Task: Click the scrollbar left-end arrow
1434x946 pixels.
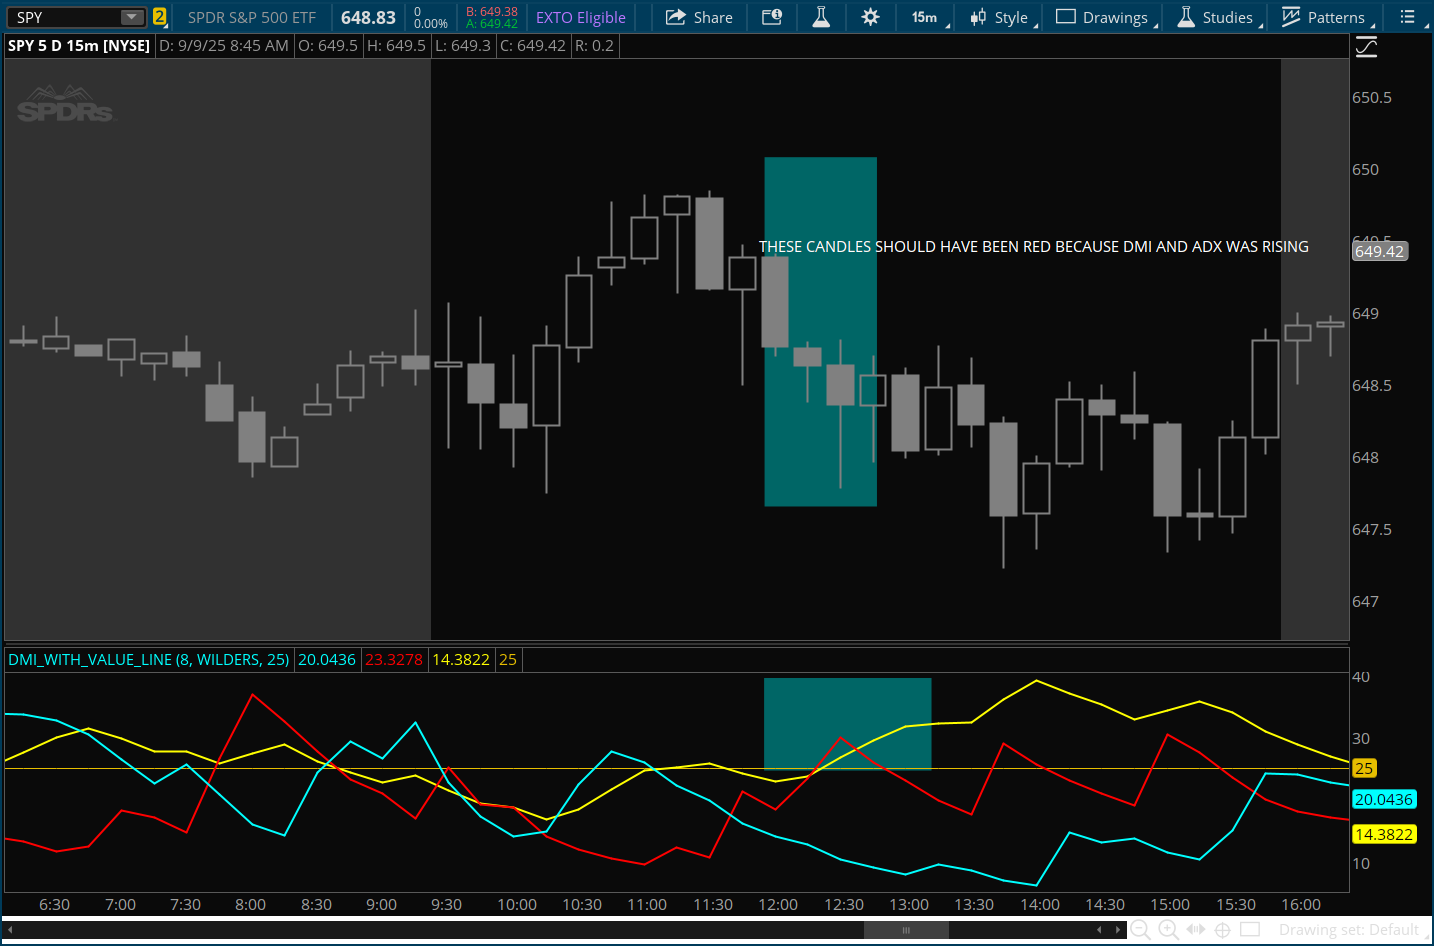Action: (10, 930)
